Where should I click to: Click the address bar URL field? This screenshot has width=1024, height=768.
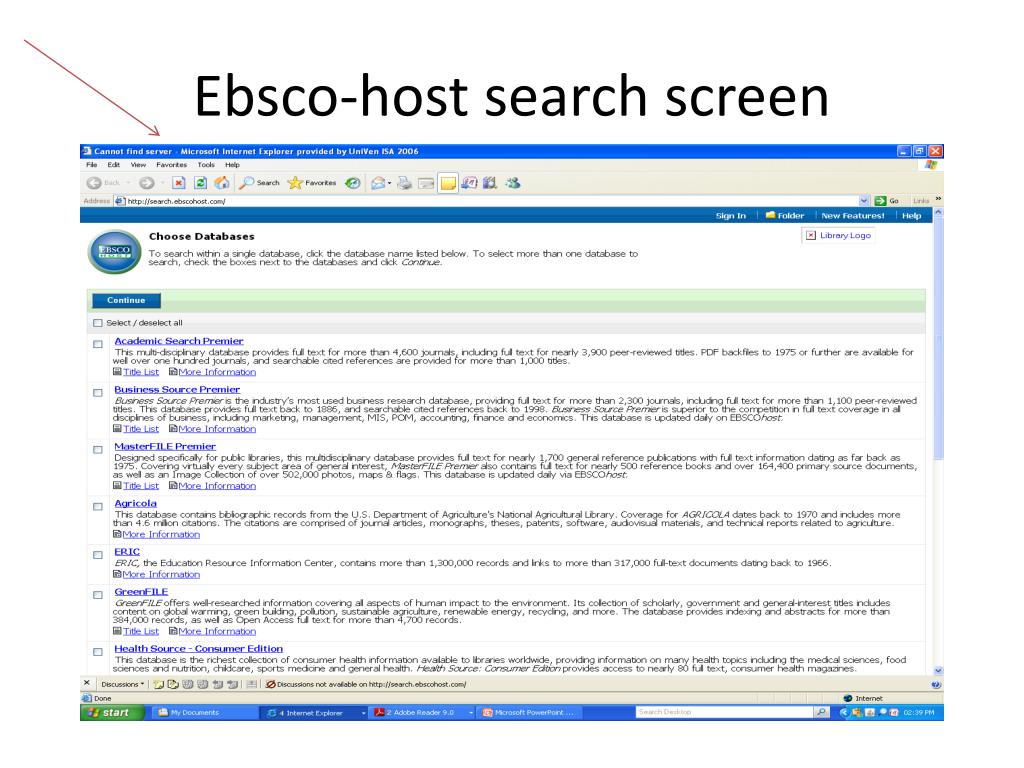pos(487,201)
